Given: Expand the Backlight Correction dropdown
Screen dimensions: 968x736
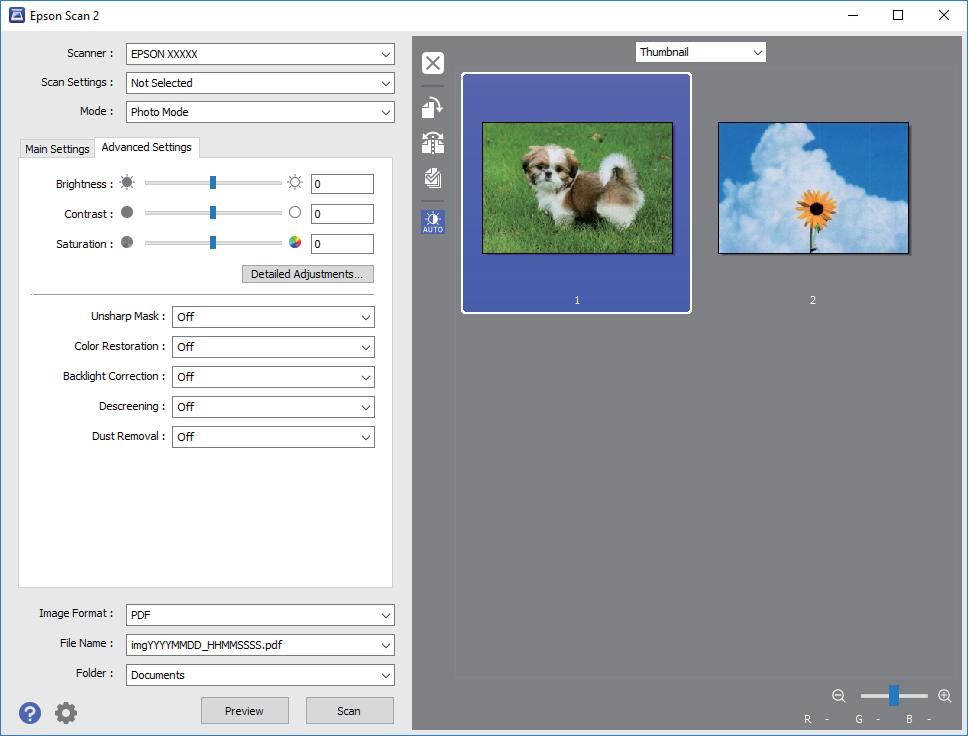Looking at the screenshot, I should click(273, 377).
